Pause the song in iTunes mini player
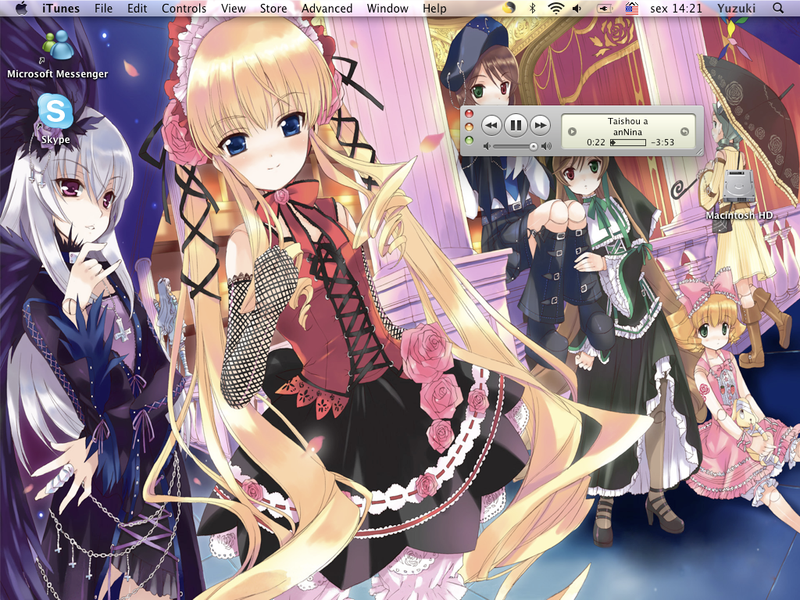800x600 pixels. click(515, 125)
